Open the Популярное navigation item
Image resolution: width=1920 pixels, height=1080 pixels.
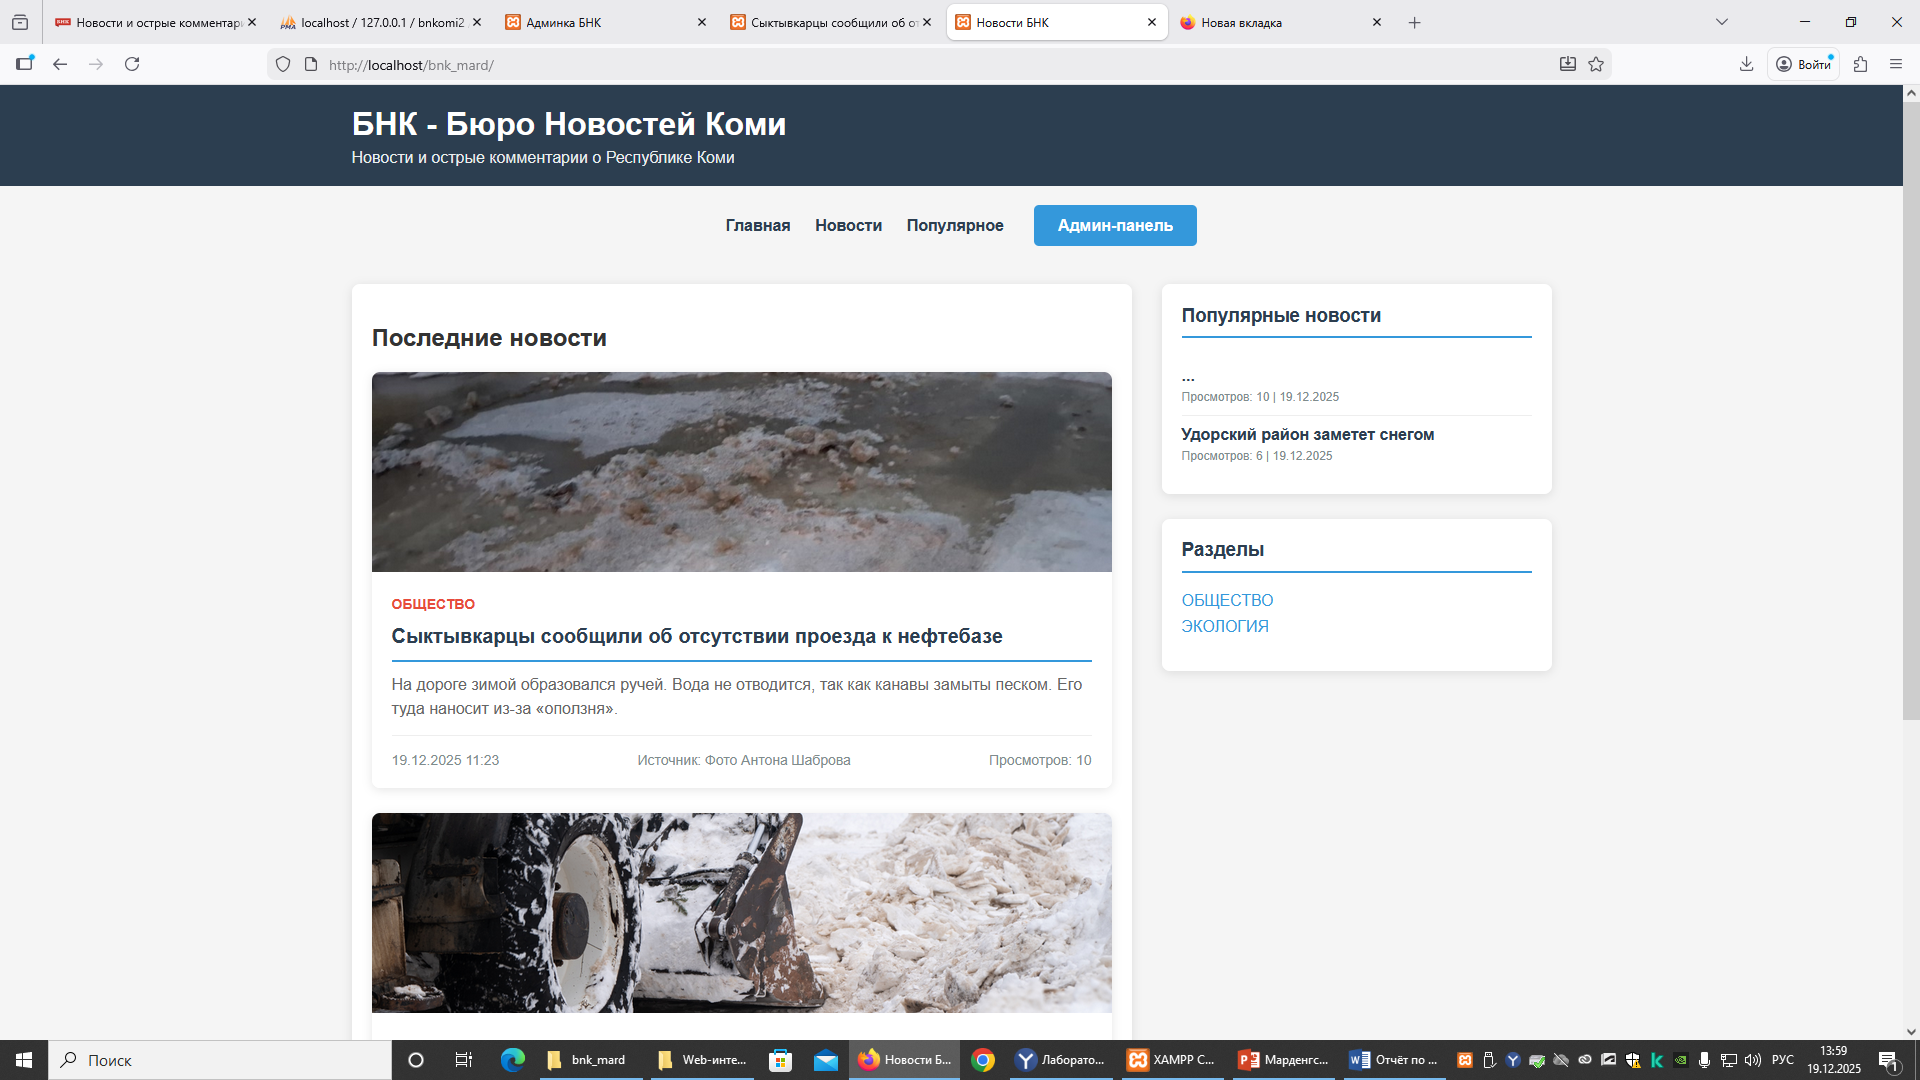pos(954,225)
